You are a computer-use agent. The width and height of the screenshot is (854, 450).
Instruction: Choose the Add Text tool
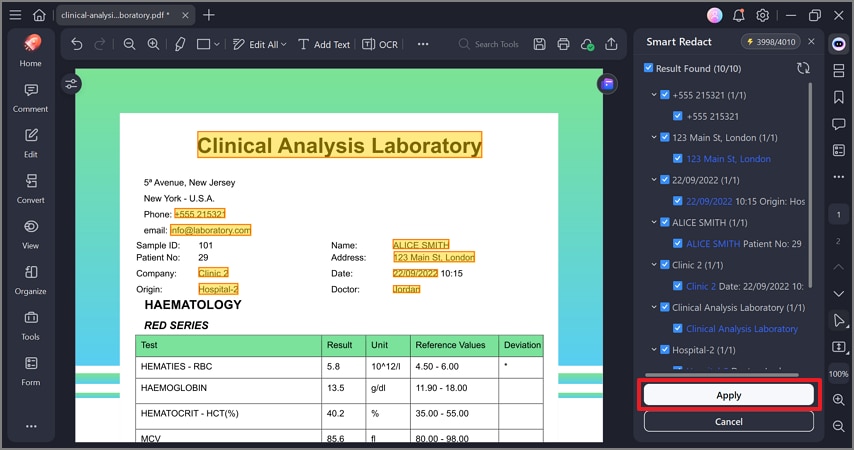324,45
